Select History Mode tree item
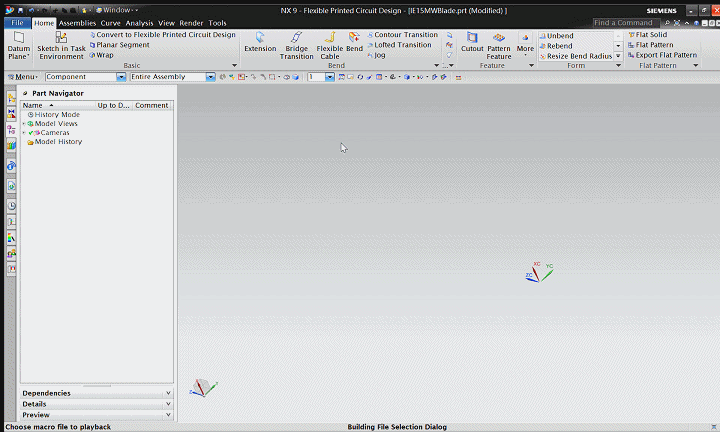 coord(54,115)
